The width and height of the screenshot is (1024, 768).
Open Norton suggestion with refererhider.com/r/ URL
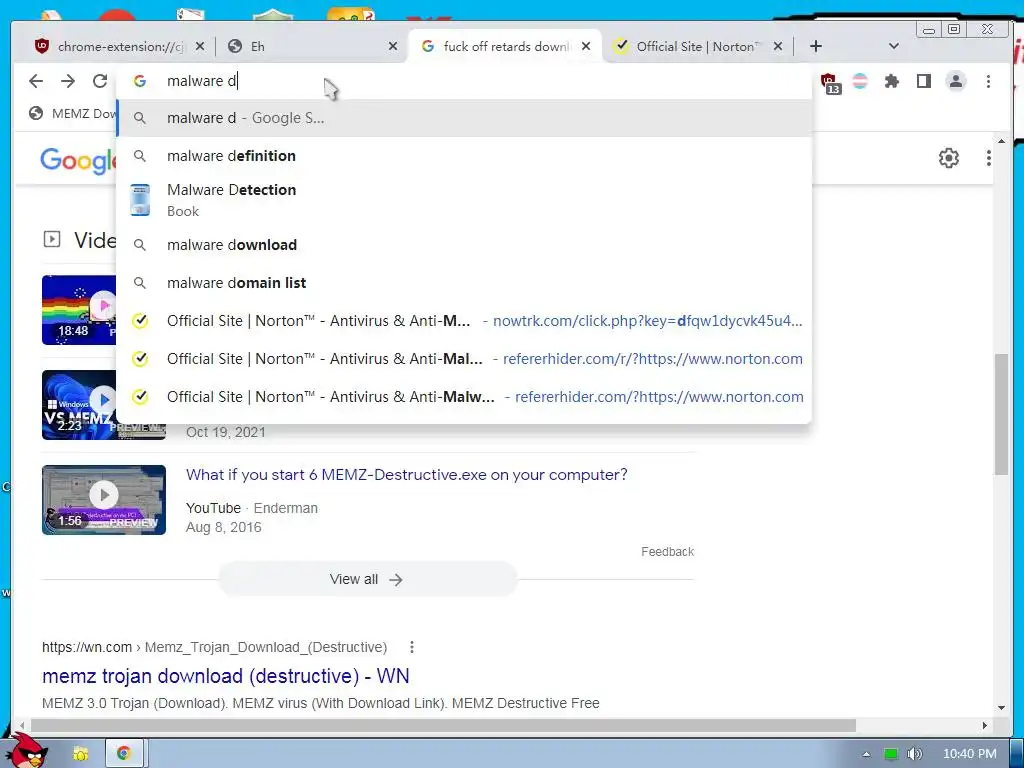[x=464, y=359]
